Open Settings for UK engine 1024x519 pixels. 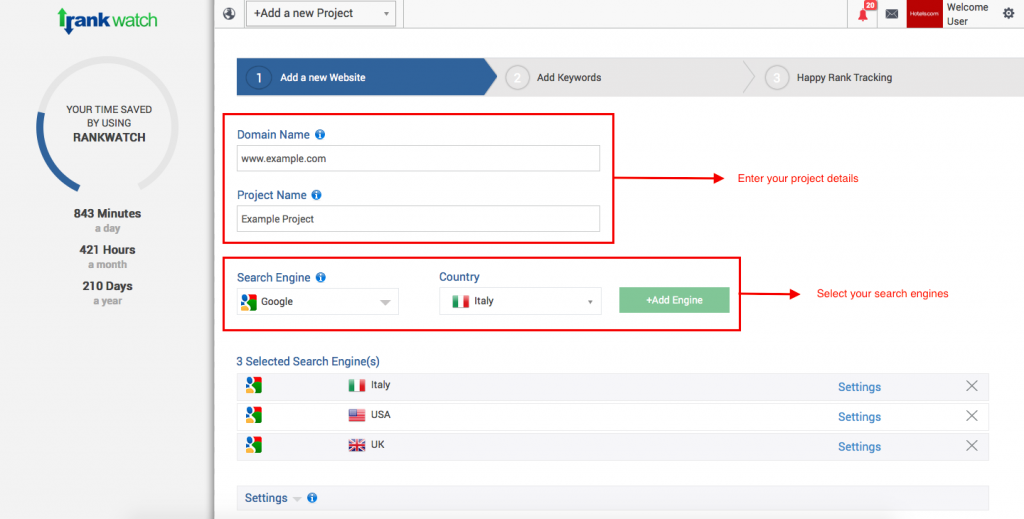859,447
